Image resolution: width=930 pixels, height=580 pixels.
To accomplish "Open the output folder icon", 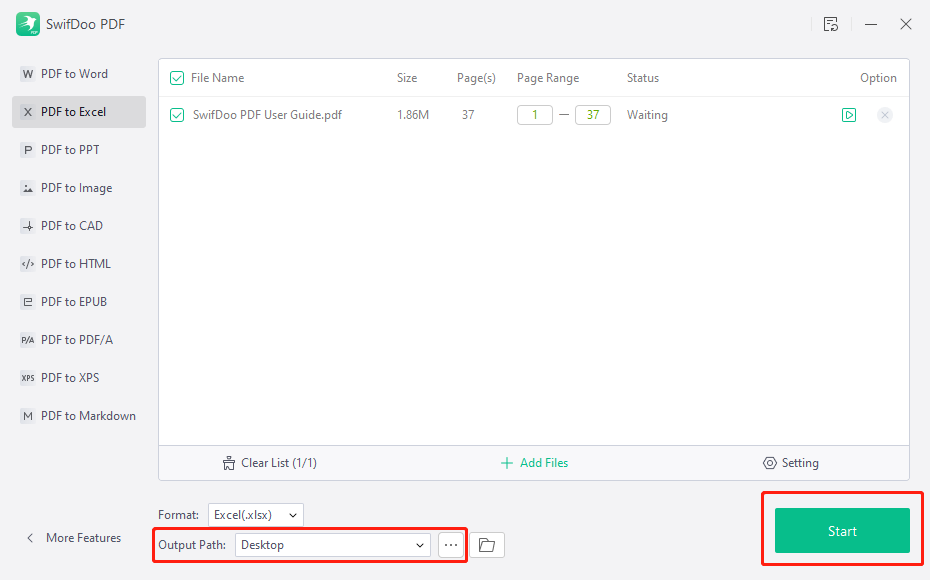I will pos(487,545).
